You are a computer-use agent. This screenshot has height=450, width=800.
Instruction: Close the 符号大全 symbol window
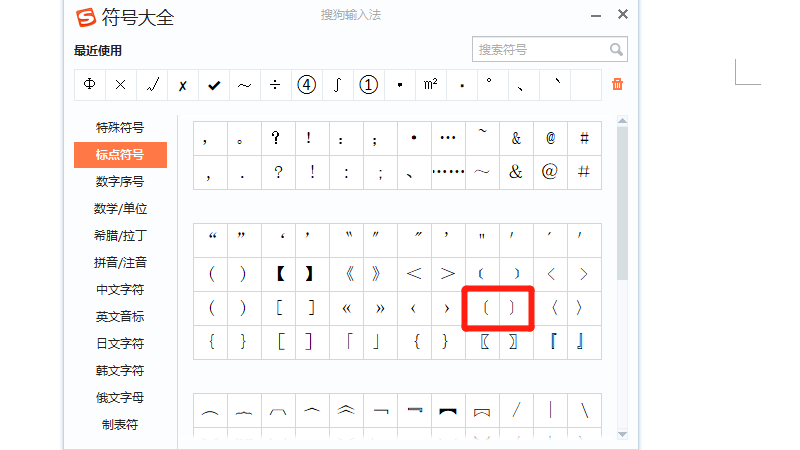point(622,15)
